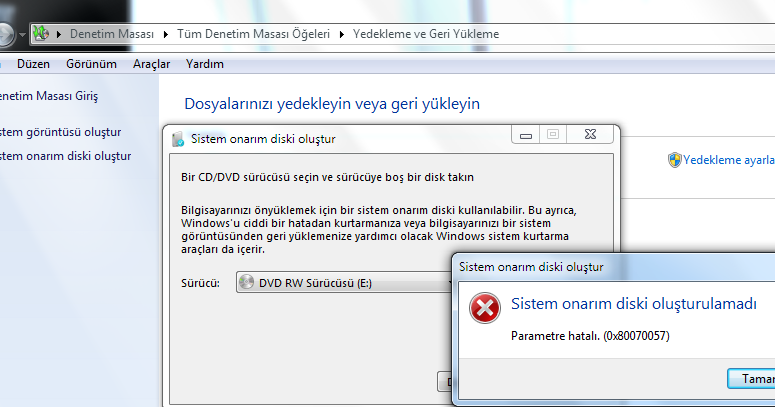Click the error dialog title bar
Viewport: 775px width, 407px height.
(614, 268)
